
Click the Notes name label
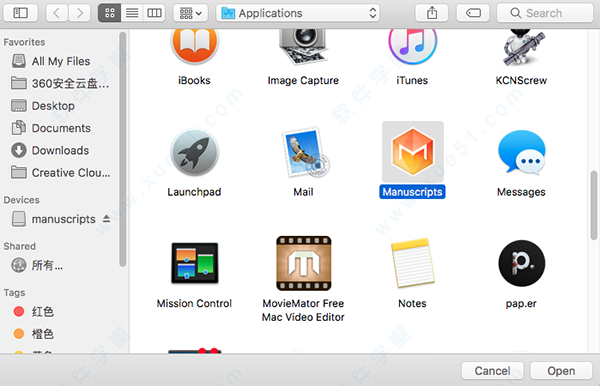pos(412,303)
